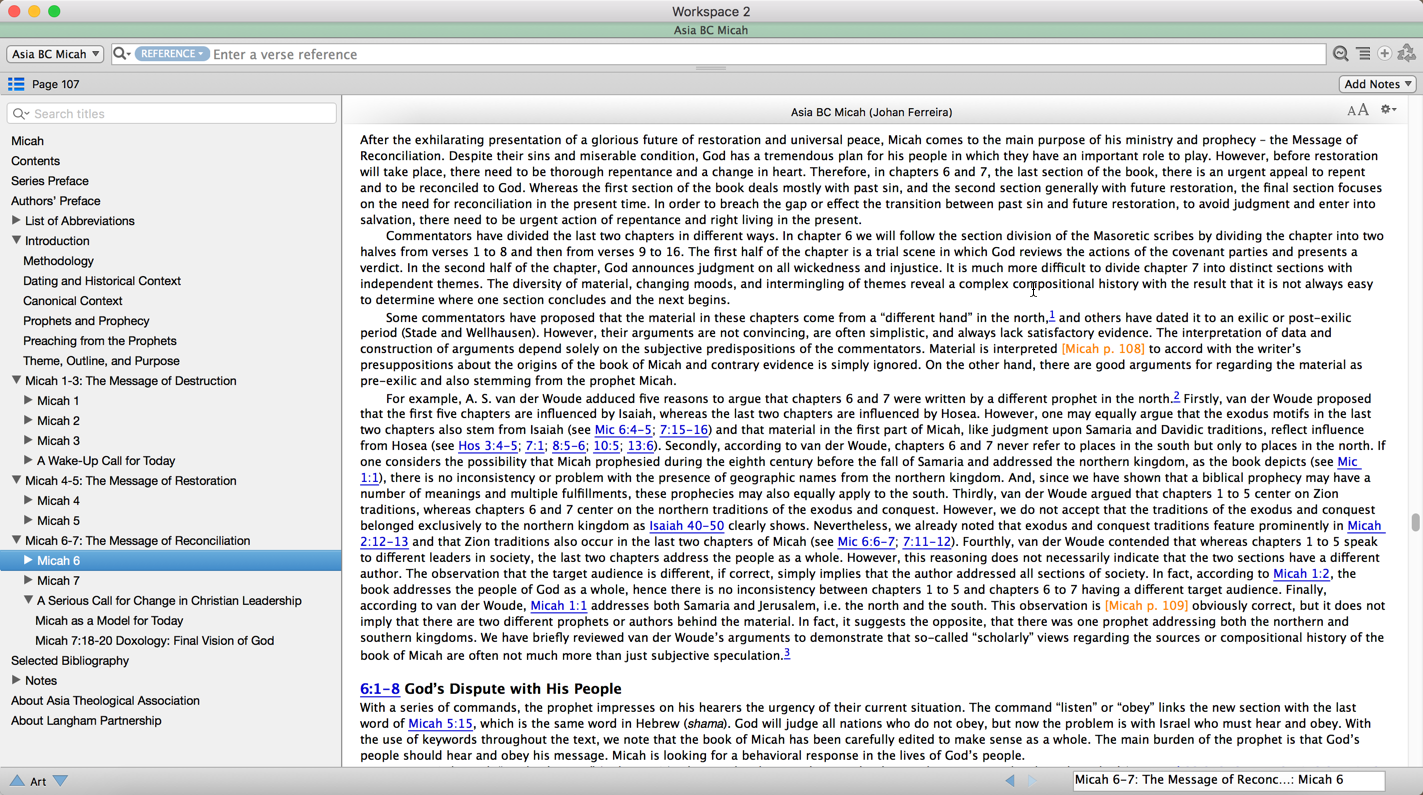
Task: Click the magnifier icon in Search titles
Action: click(21, 114)
